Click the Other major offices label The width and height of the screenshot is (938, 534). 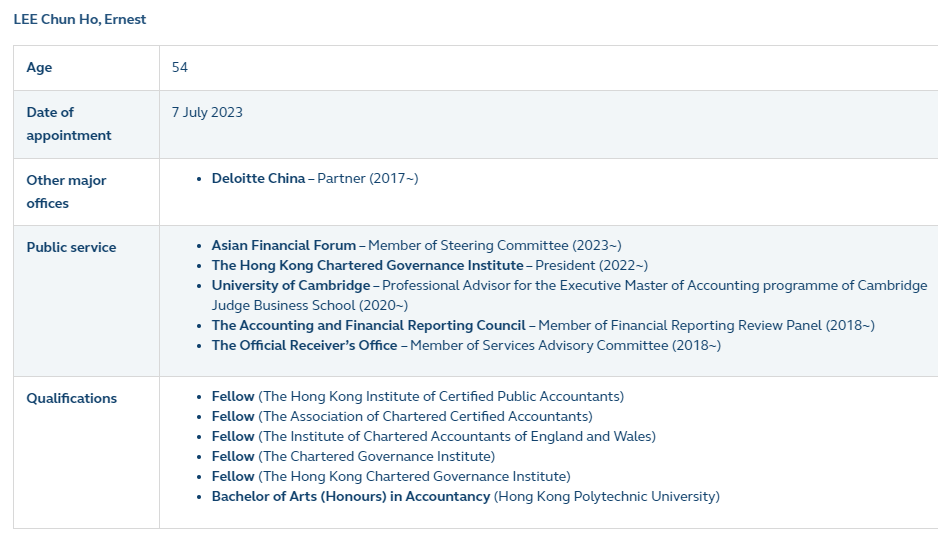(x=66, y=191)
